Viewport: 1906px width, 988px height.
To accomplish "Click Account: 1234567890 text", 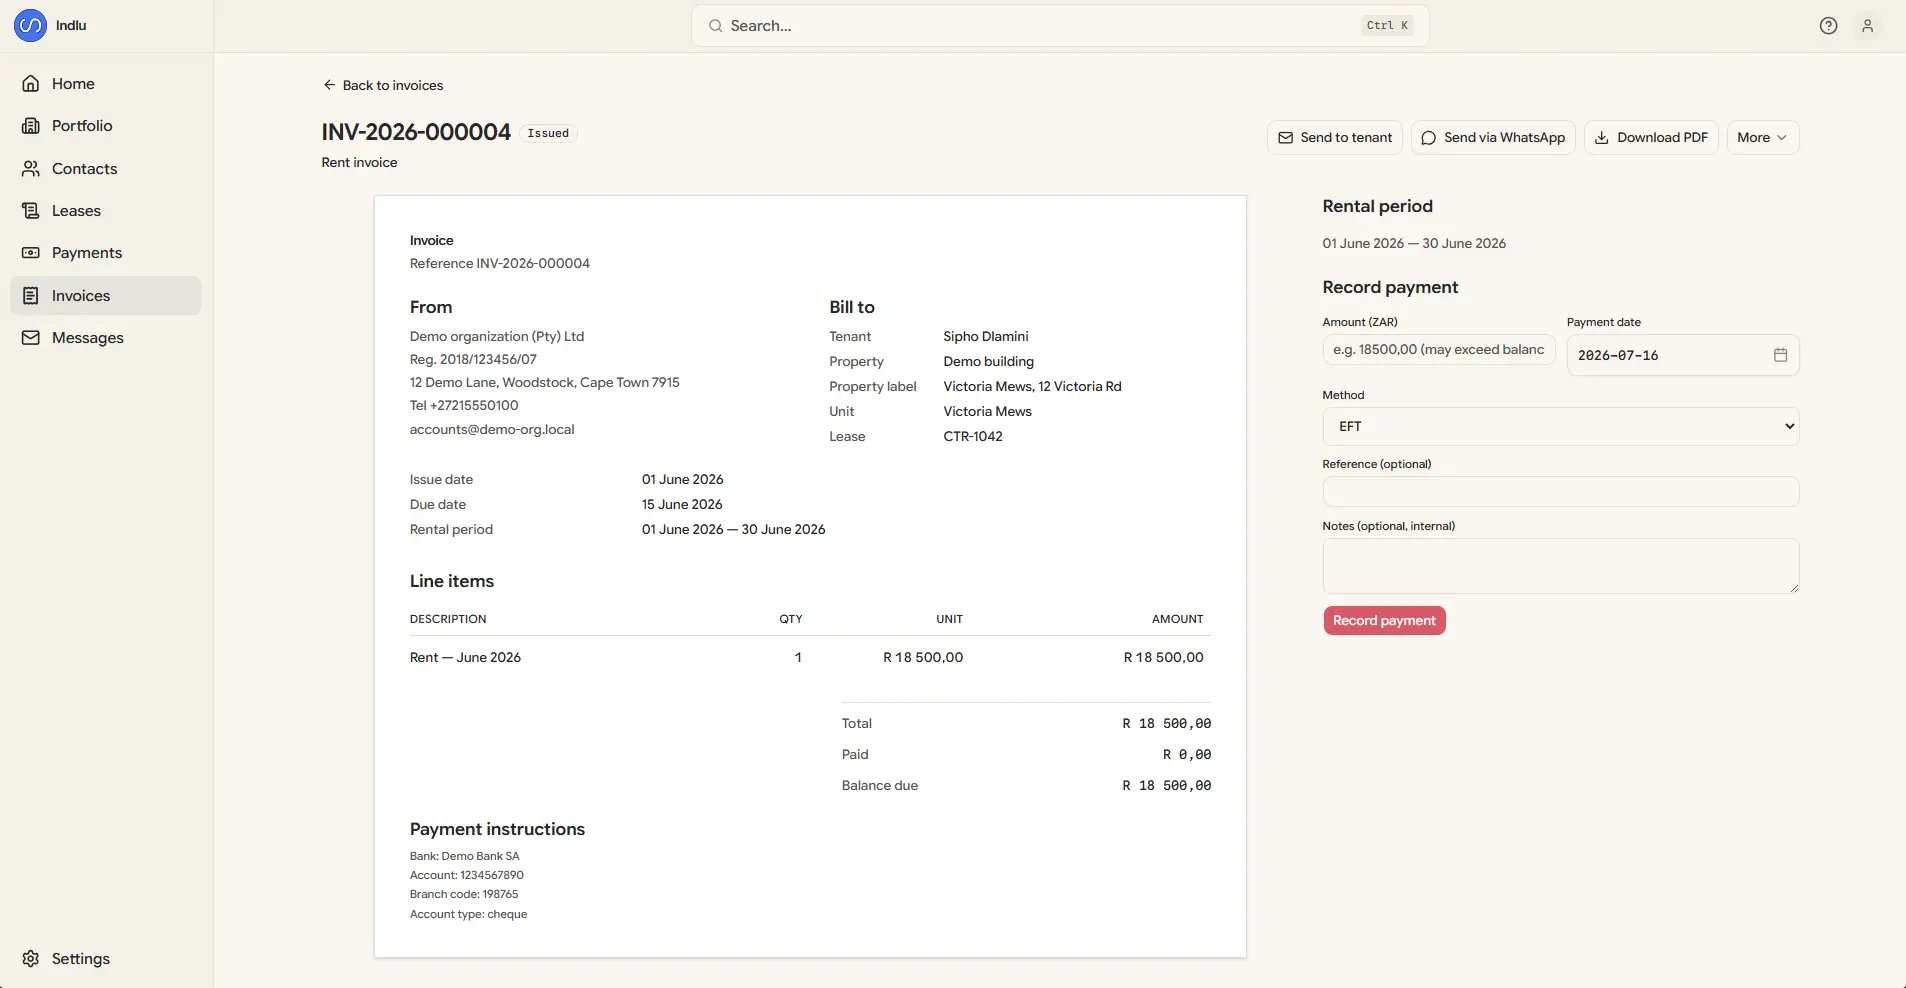I will point(467,876).
